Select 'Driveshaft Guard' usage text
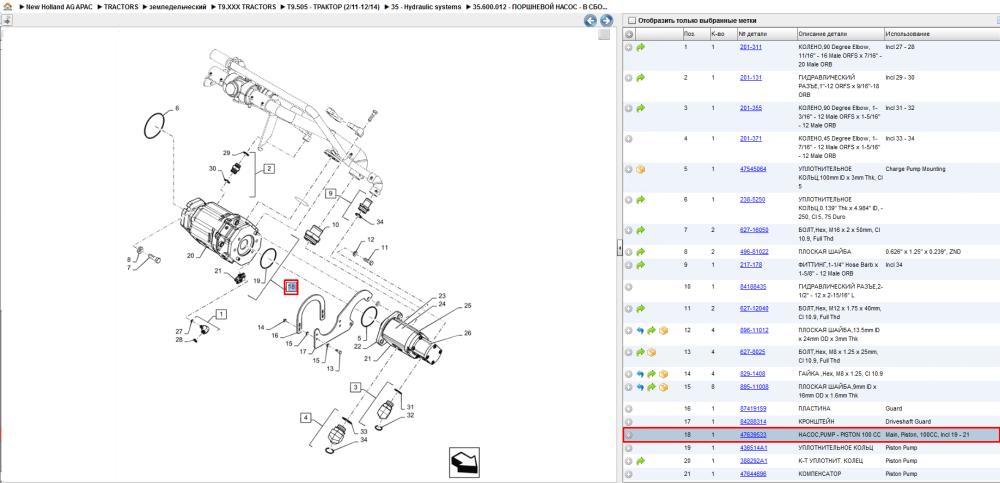 point(907,422)
